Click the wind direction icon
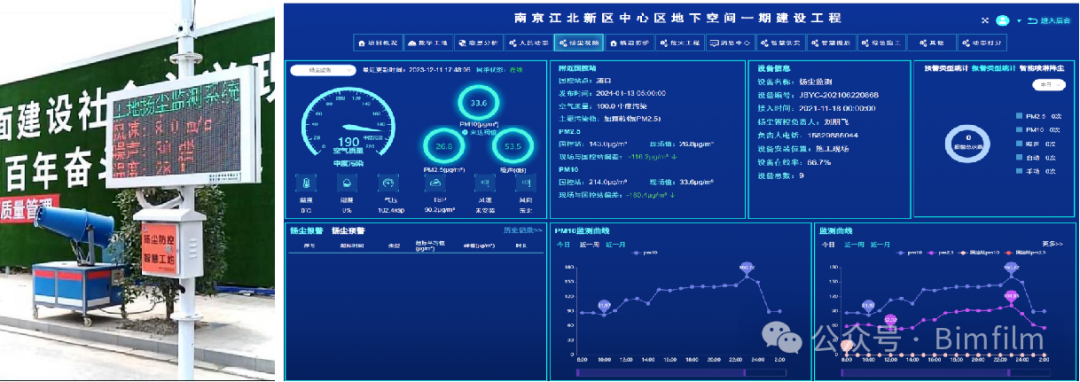1080x382 pixels. 526,183
